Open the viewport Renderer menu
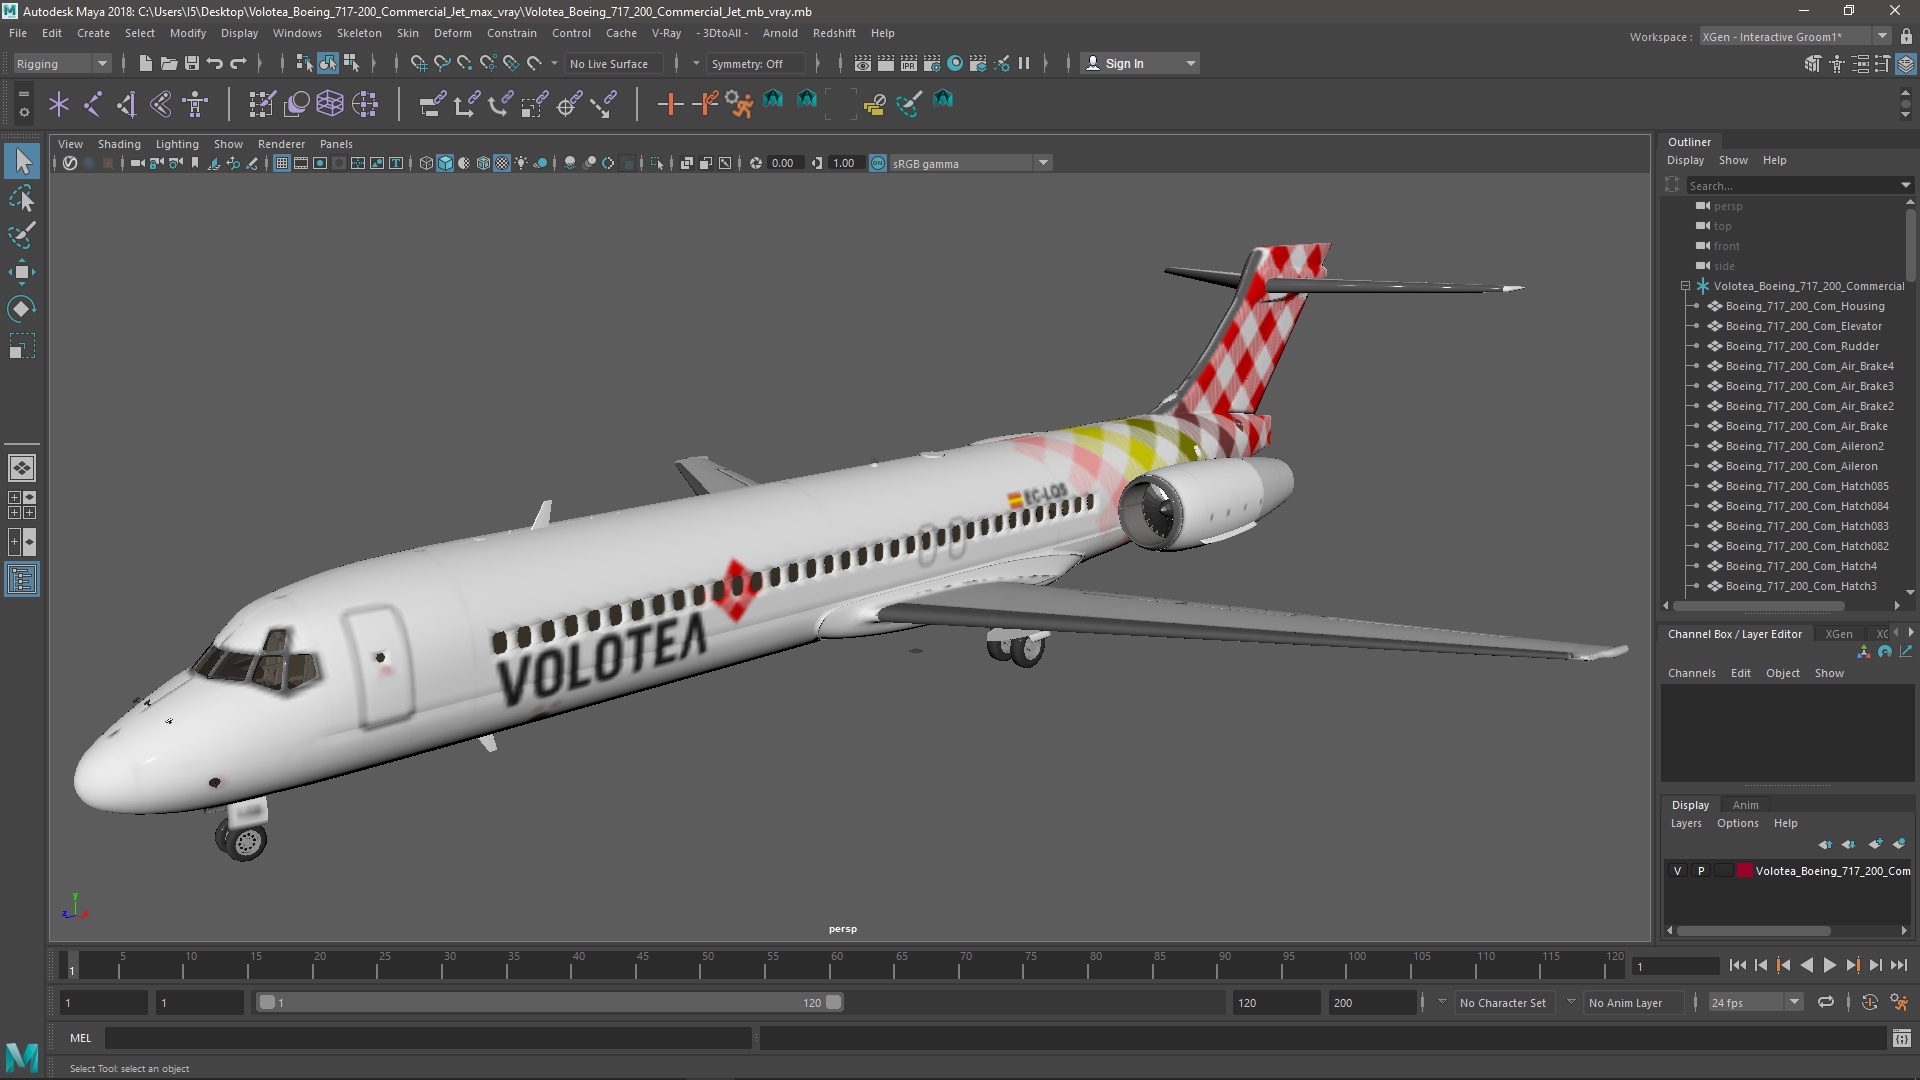 [281, 144]
